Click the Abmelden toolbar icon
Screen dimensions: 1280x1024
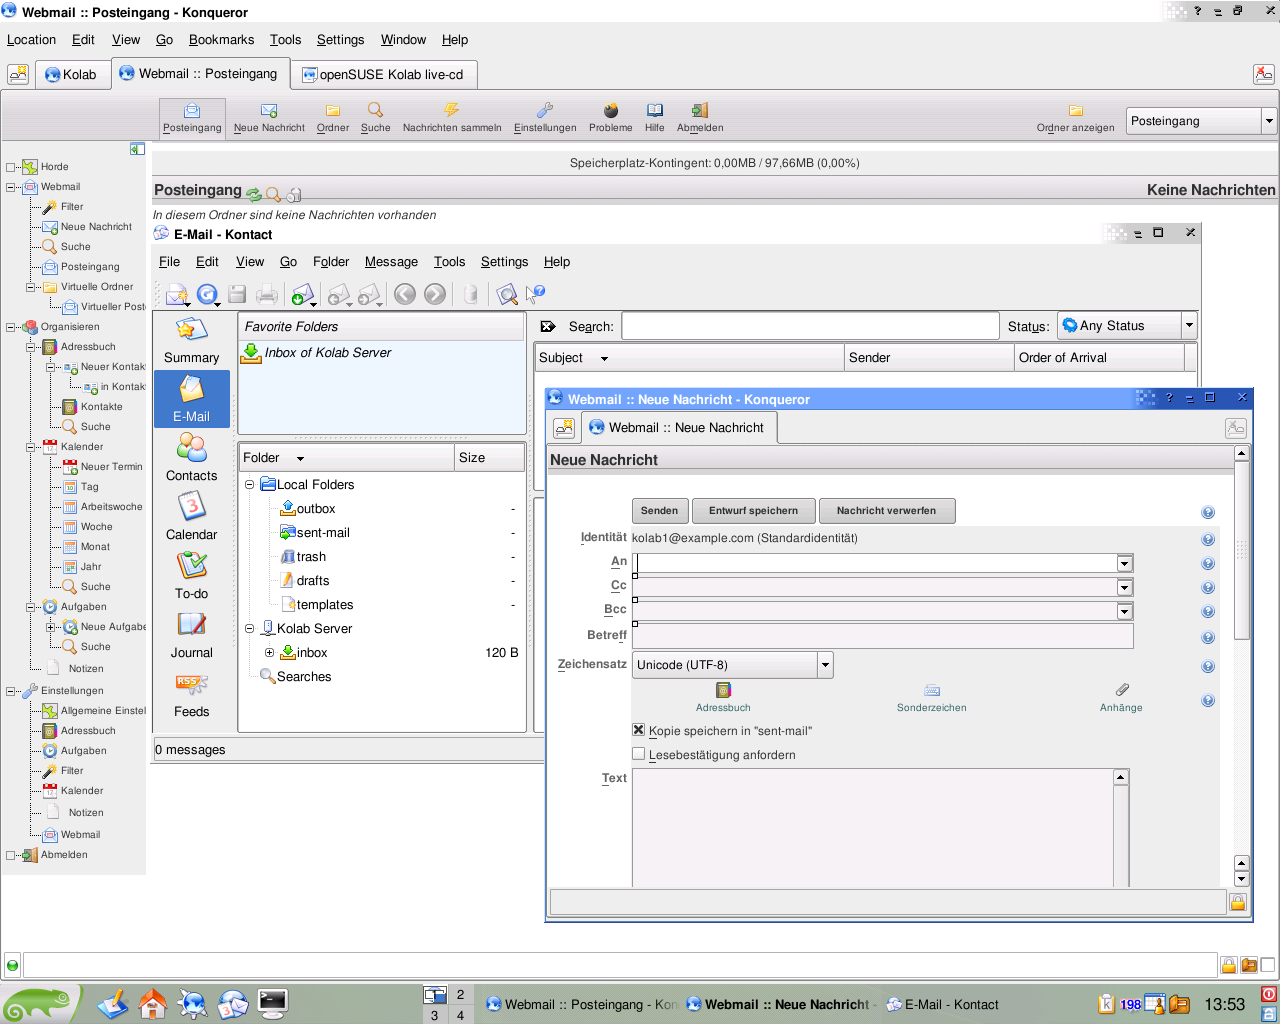click(x=698, y=117)
